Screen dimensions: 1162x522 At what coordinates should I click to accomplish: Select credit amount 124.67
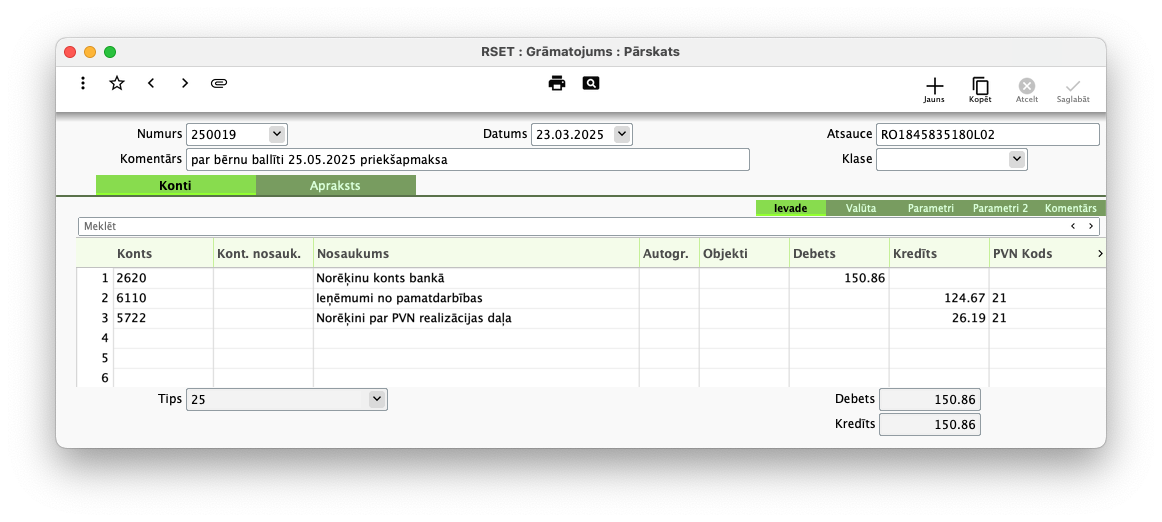(x=940, y=298)
